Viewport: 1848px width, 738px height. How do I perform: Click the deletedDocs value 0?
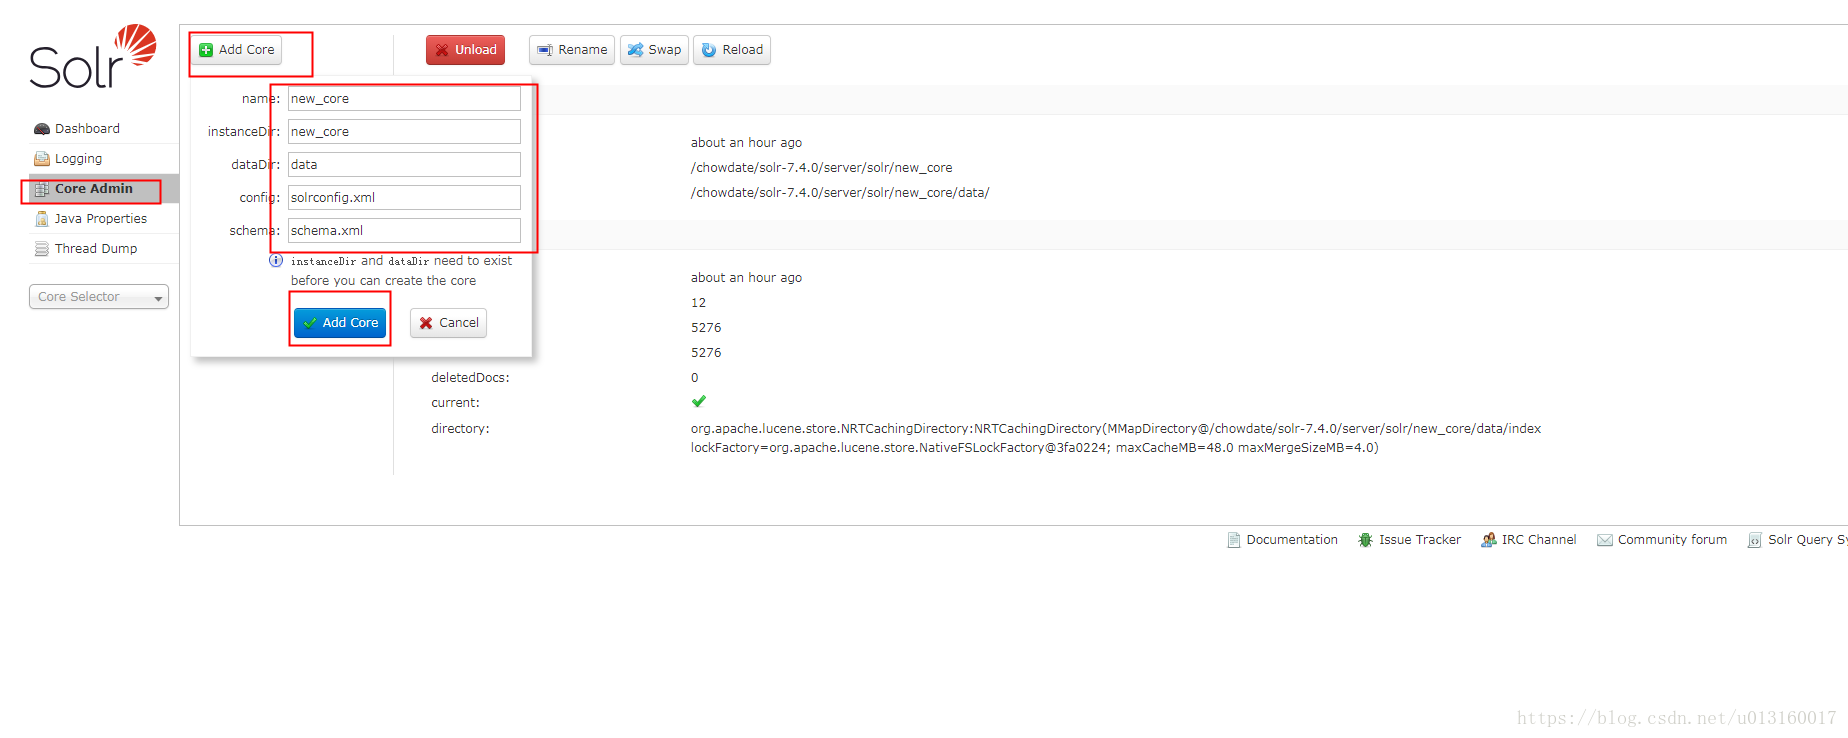click(695, 378)
